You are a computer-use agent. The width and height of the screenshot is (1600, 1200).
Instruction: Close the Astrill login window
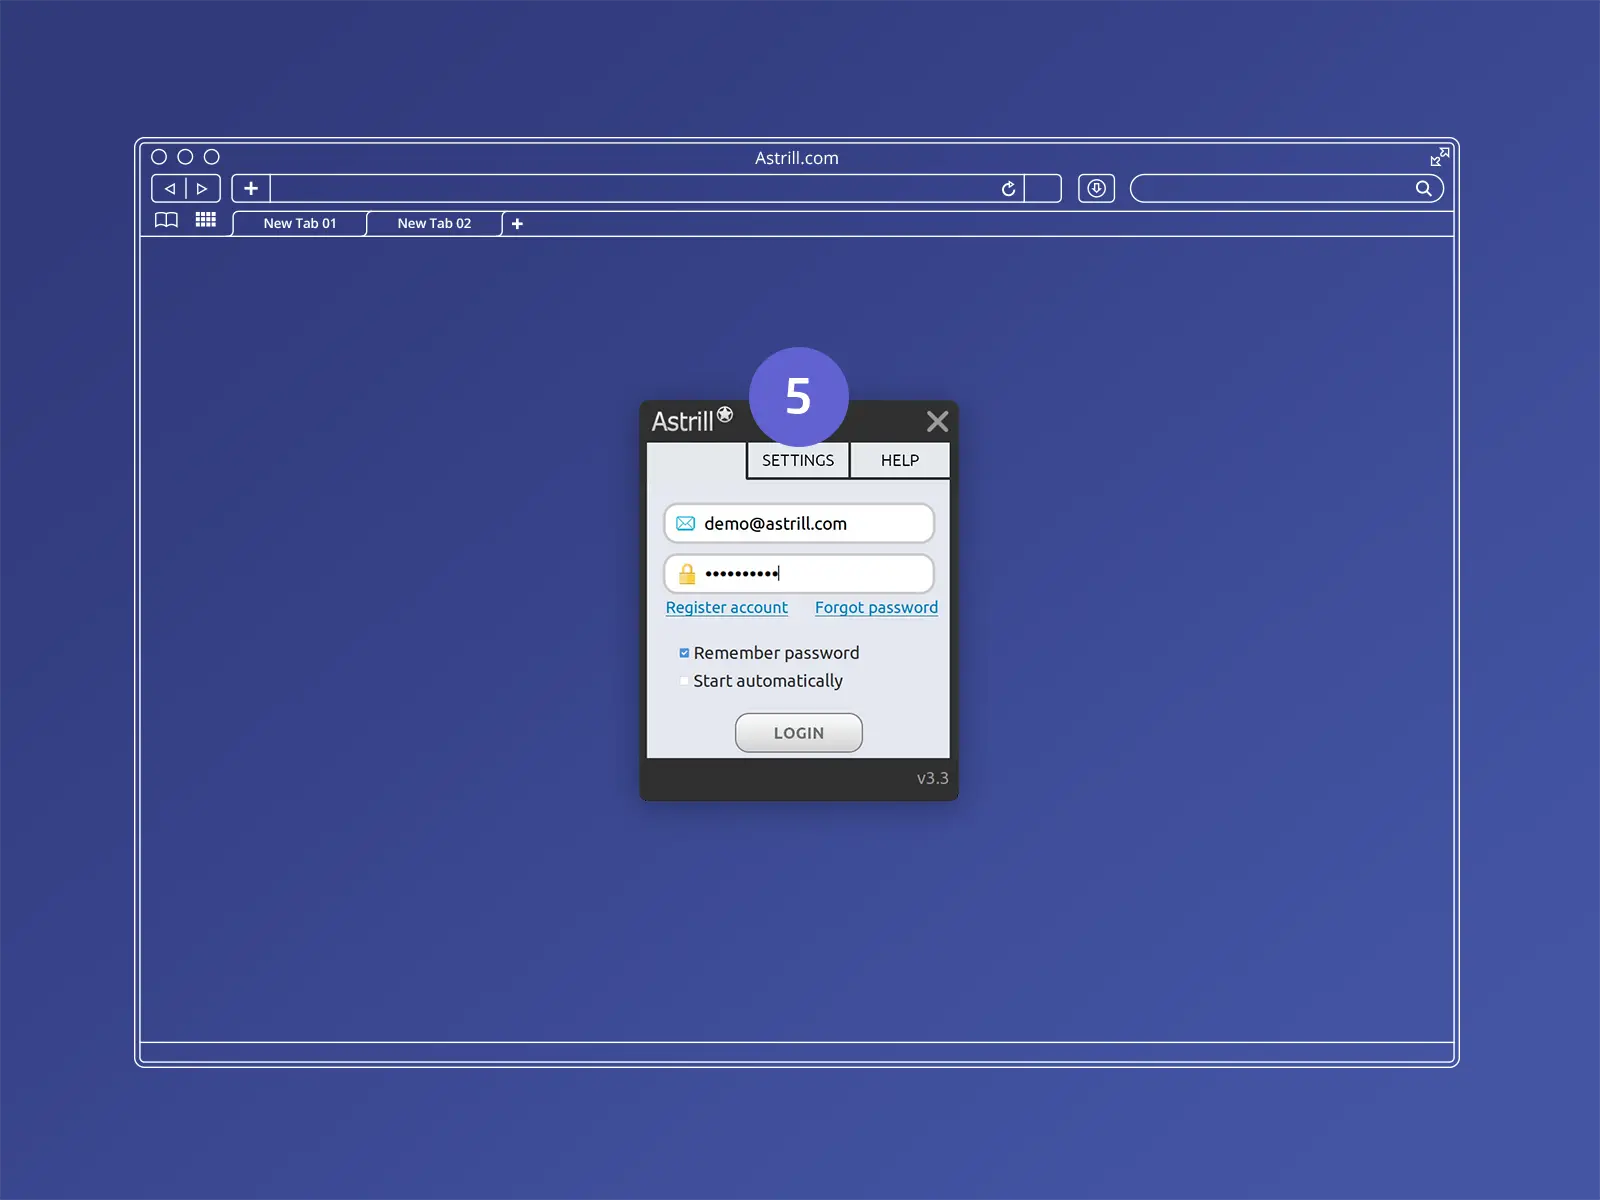(937, 421)
